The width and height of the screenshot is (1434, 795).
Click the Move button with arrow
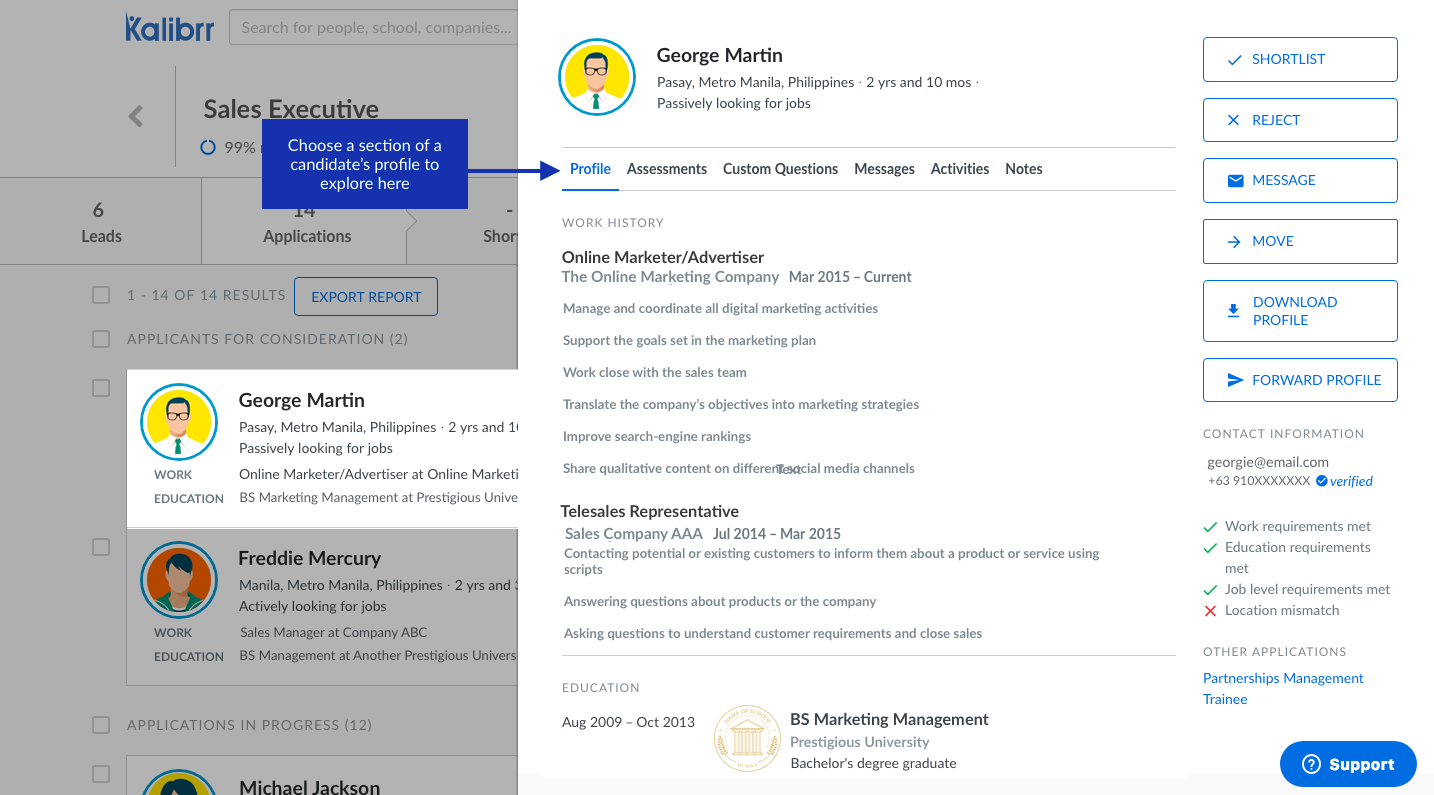click(1299, 241)
